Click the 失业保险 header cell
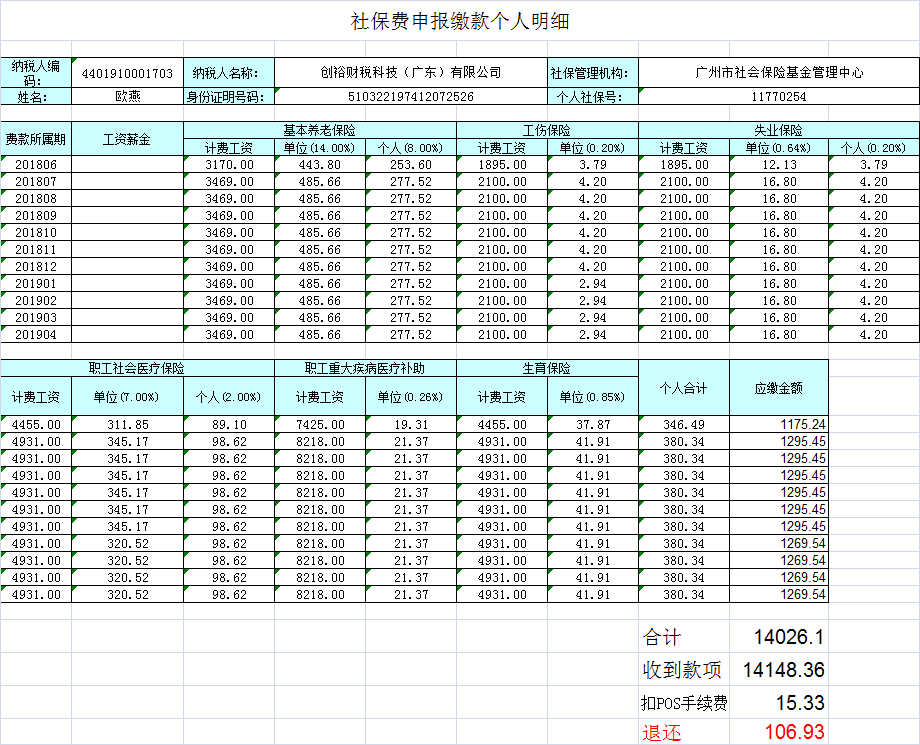920x745 pixels. [778, 131]
